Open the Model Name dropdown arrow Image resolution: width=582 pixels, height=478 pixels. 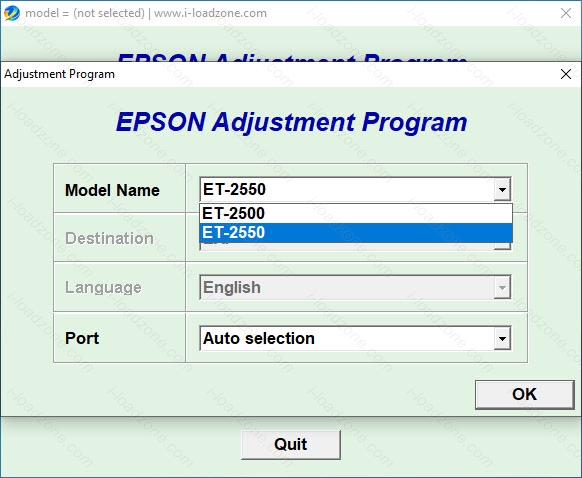click(502, 190)
